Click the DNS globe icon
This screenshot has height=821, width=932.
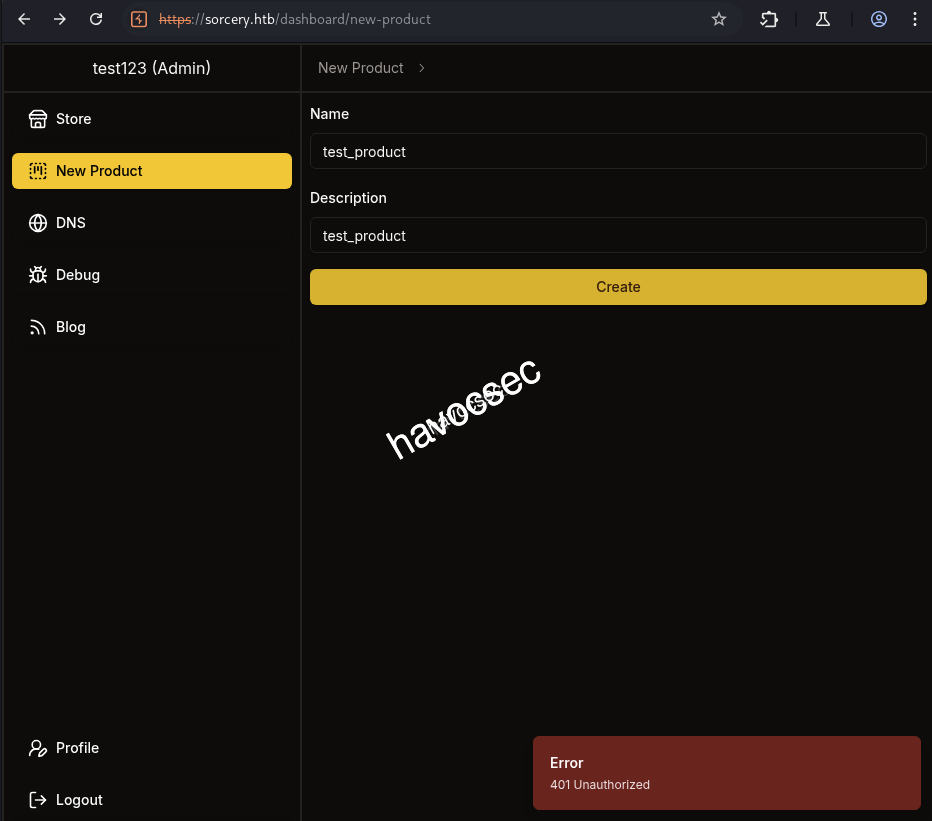click(x=38, y=223)
